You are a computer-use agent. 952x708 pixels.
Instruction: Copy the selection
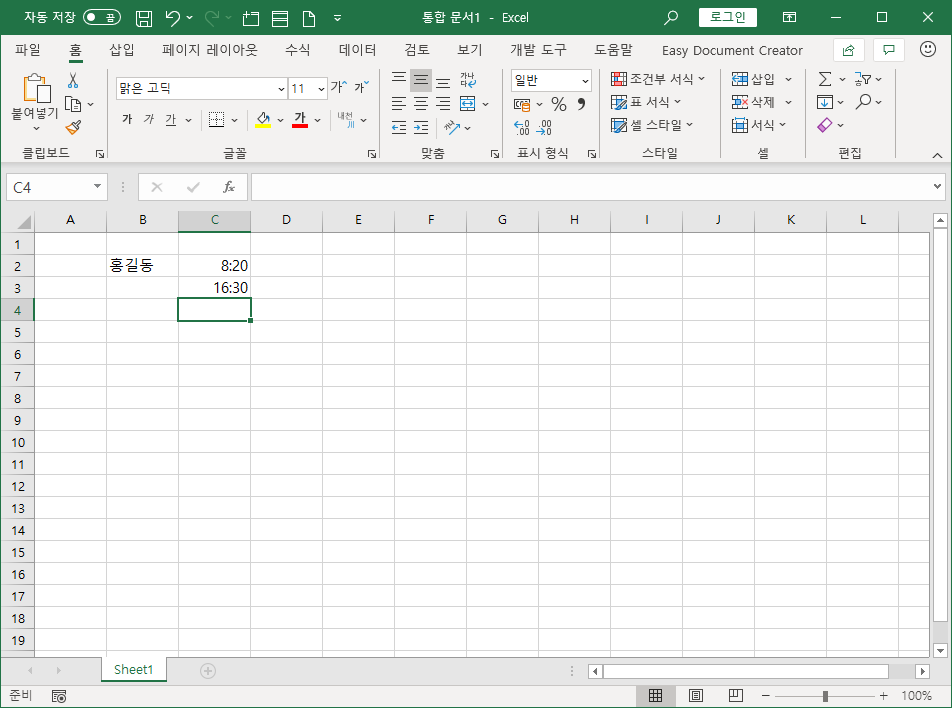click(x=73, y=104)
